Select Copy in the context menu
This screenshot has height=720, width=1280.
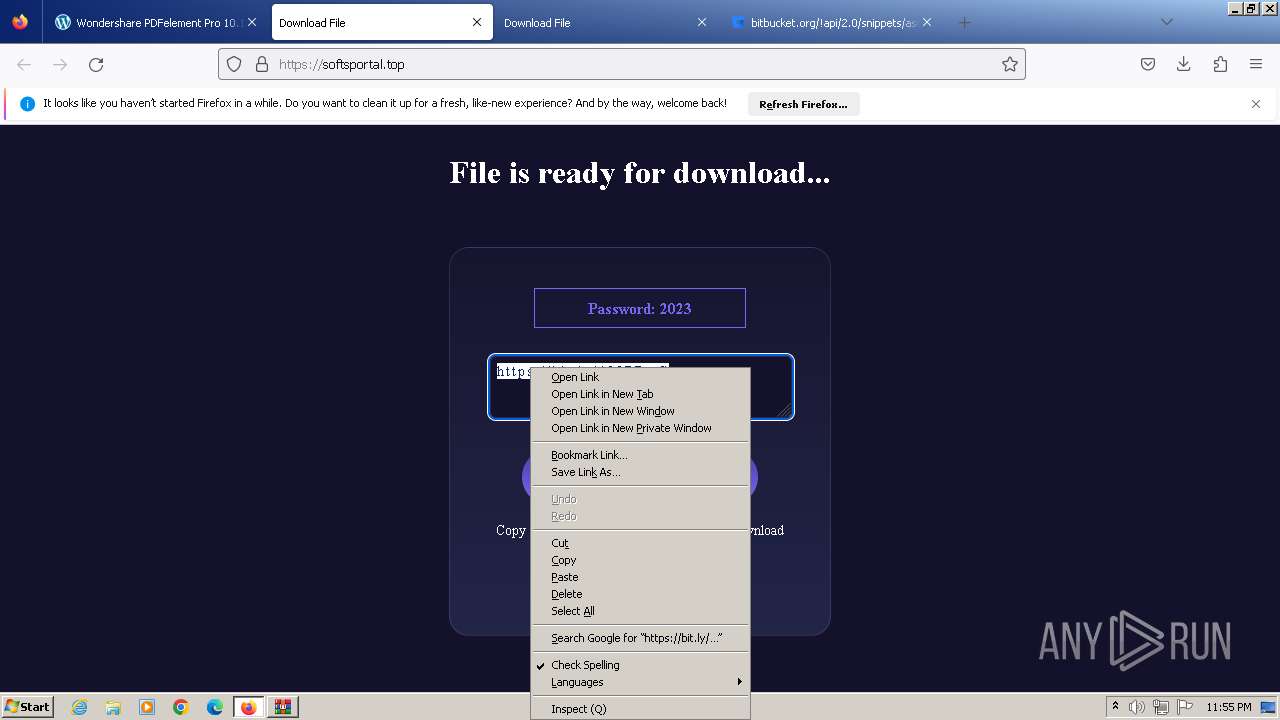[640, 560]
